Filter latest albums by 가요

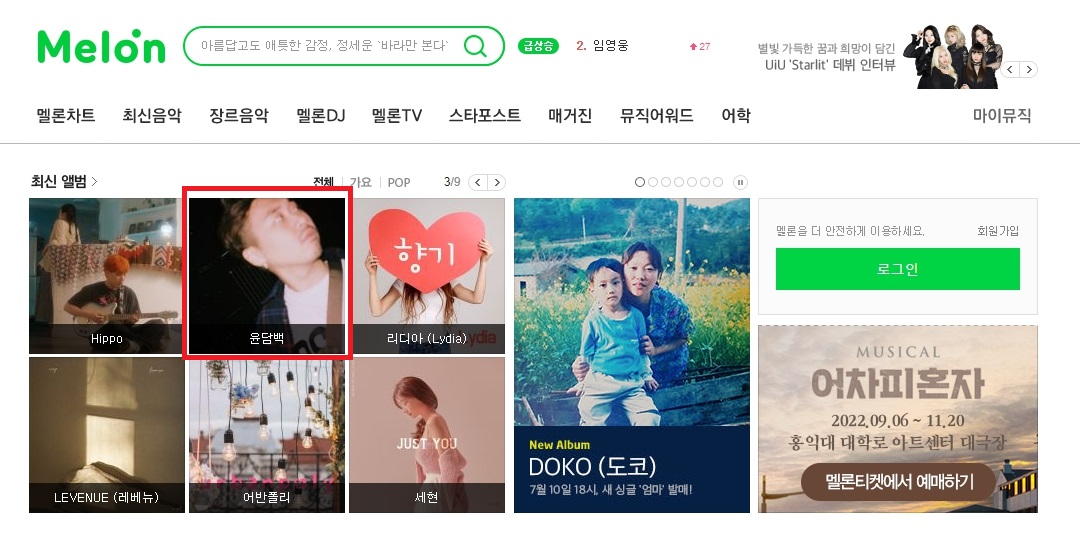pos(361,183)
